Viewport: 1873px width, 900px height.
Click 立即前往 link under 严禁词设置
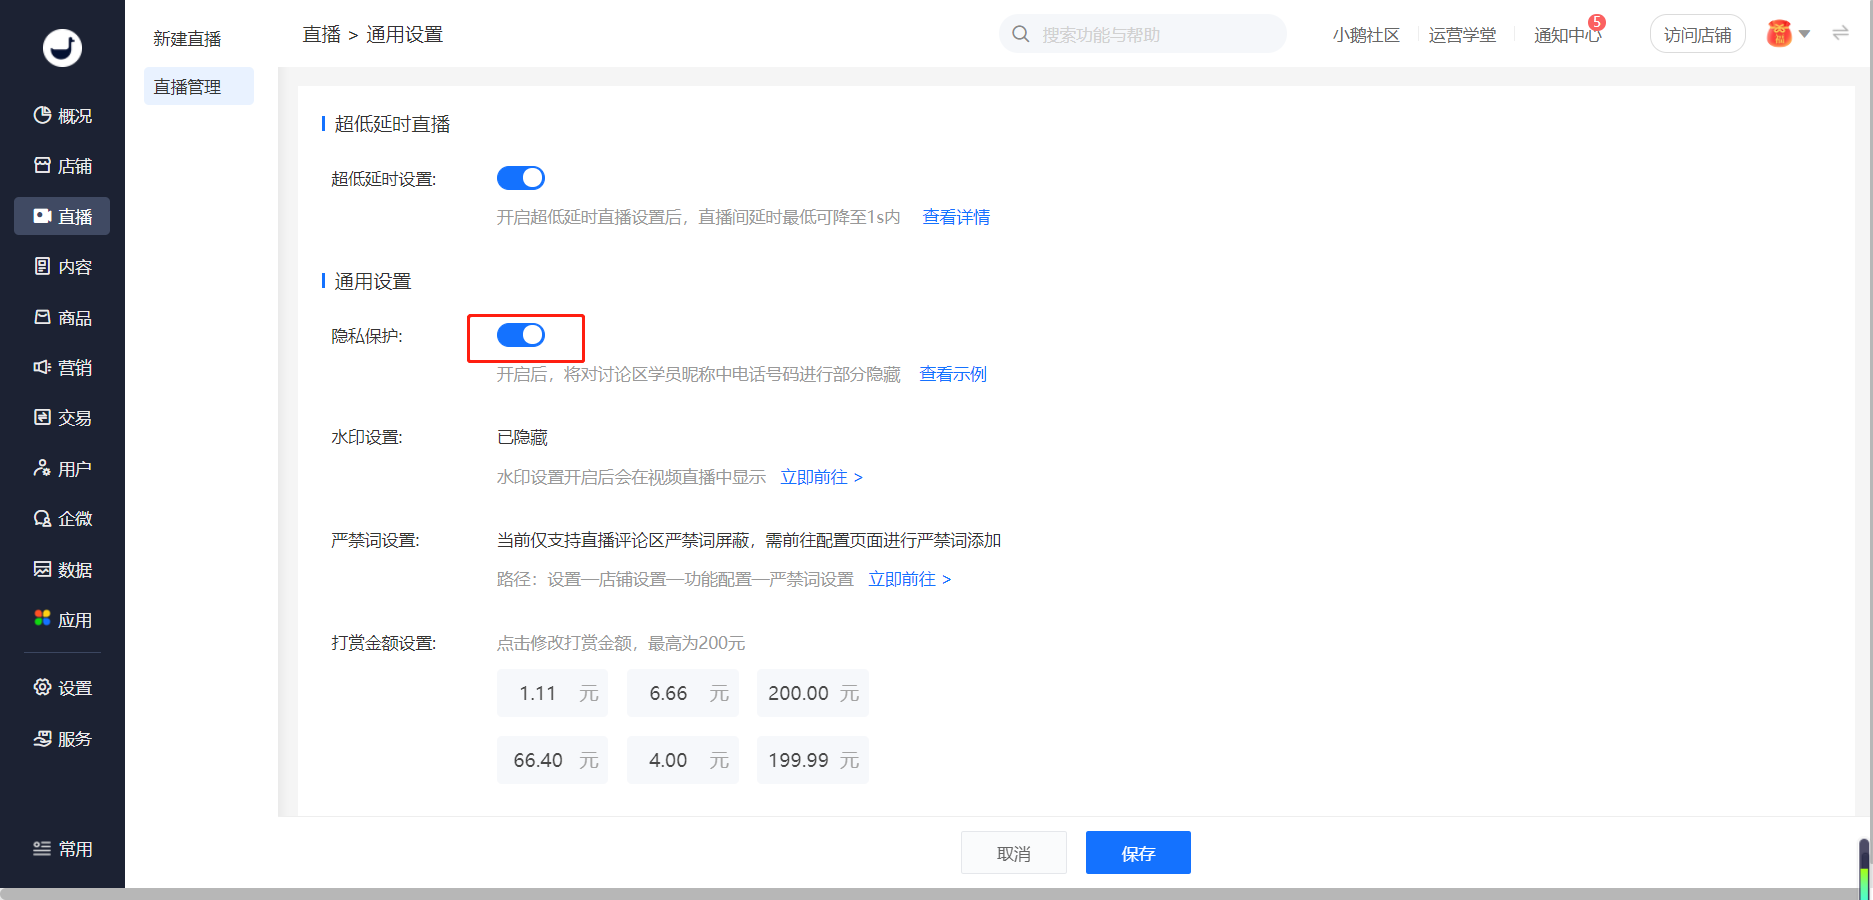[909, 579]
